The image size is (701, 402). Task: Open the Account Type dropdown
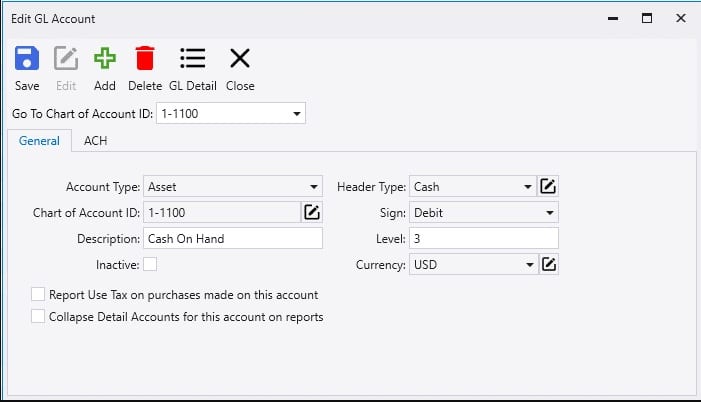[x=314, y=186]
